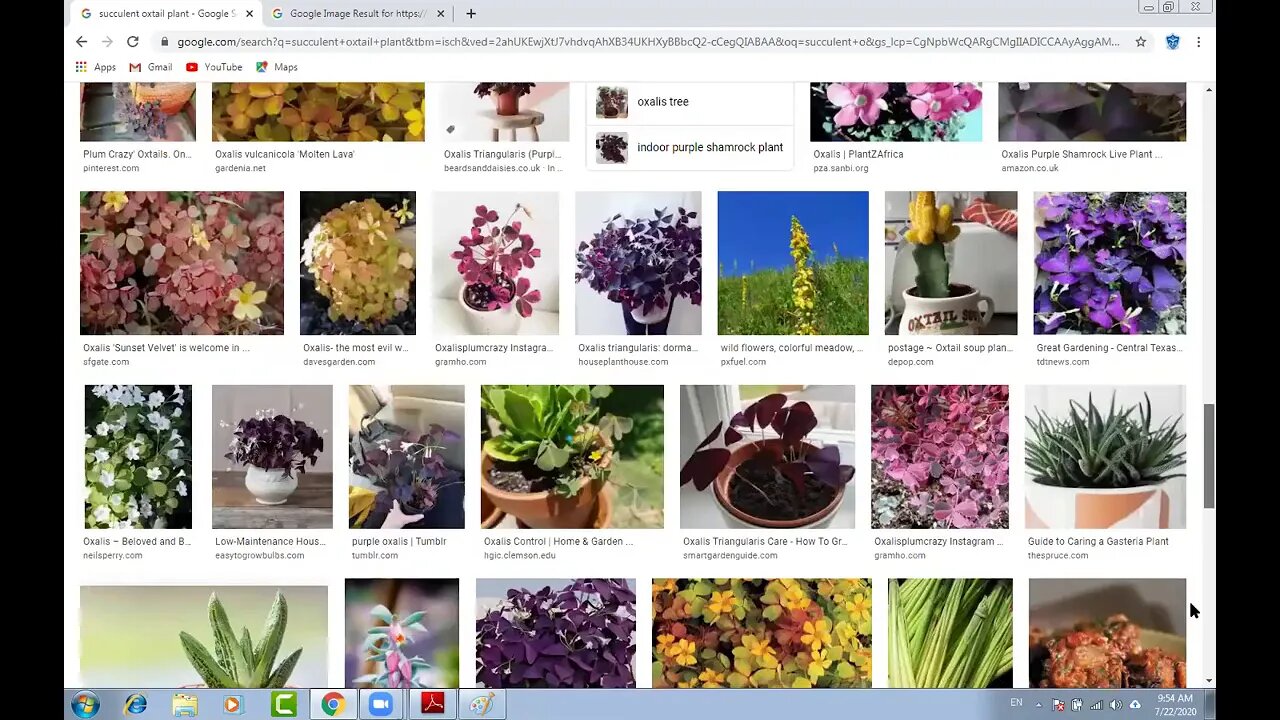1280x720 pixels.
Task: Open 'Oxalis- the most evil w...' image
Action: coord(358,263)
